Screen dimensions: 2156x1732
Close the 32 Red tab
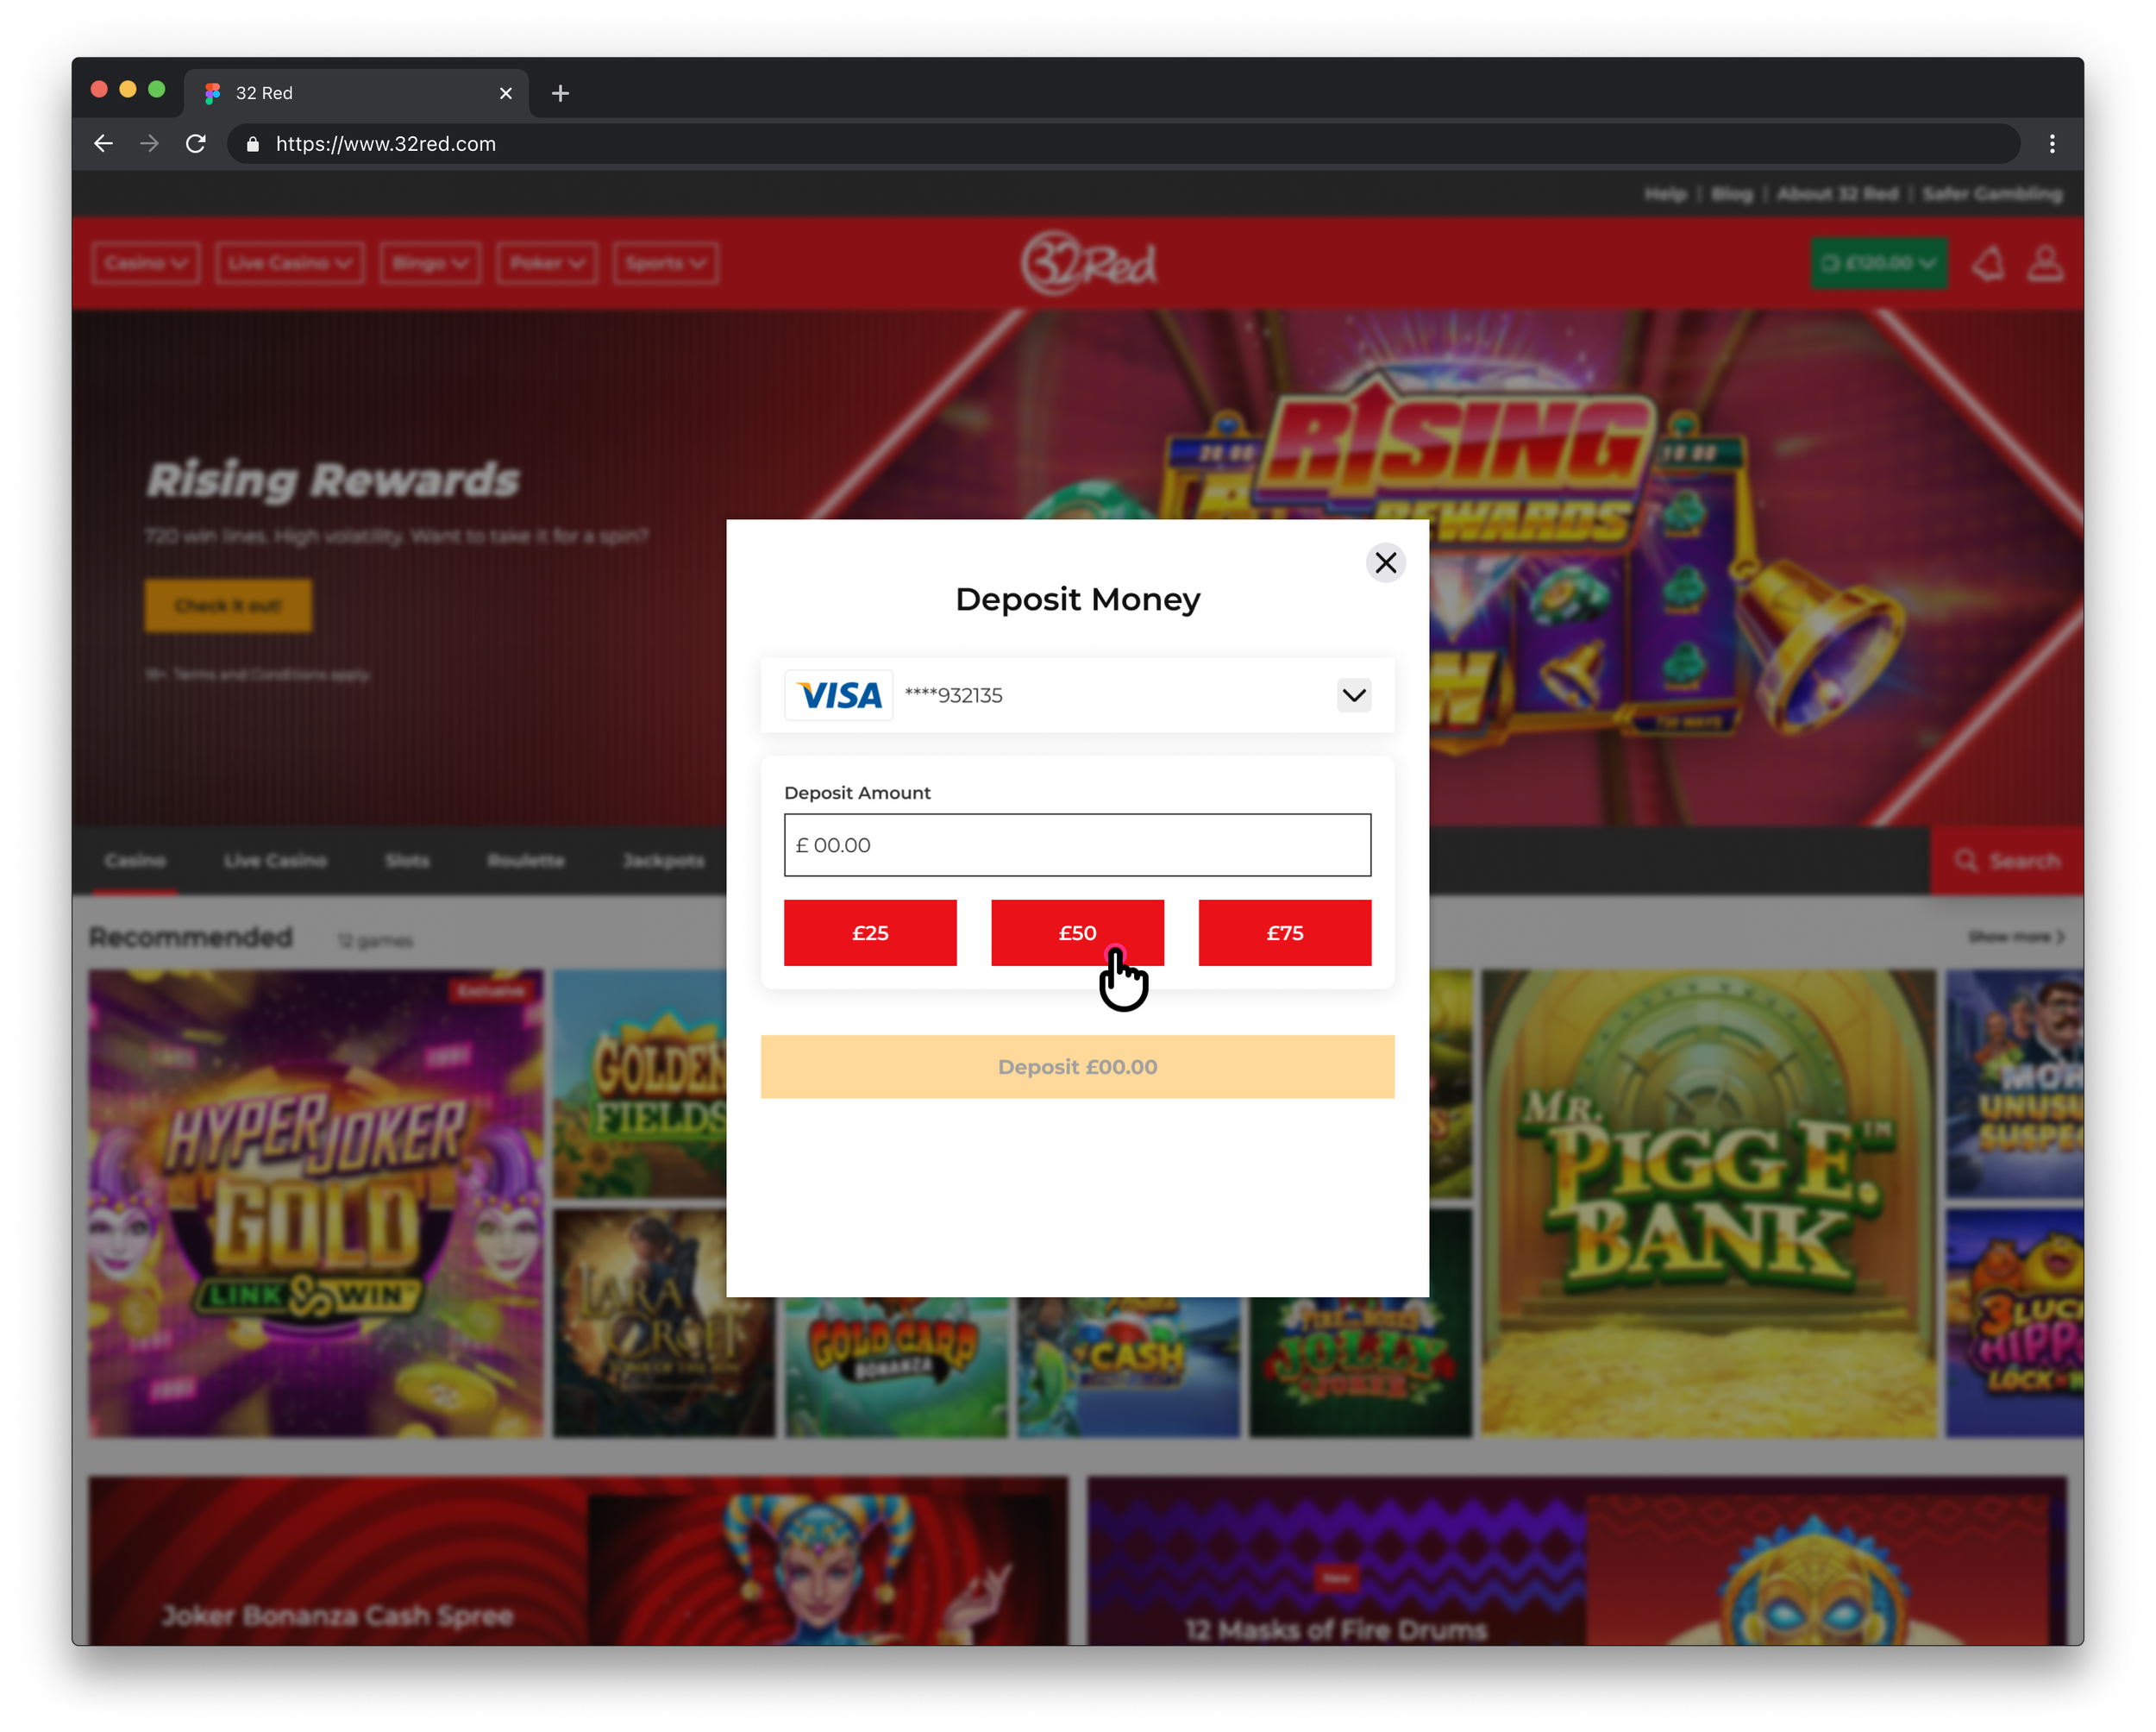click(x=505, y=93)
